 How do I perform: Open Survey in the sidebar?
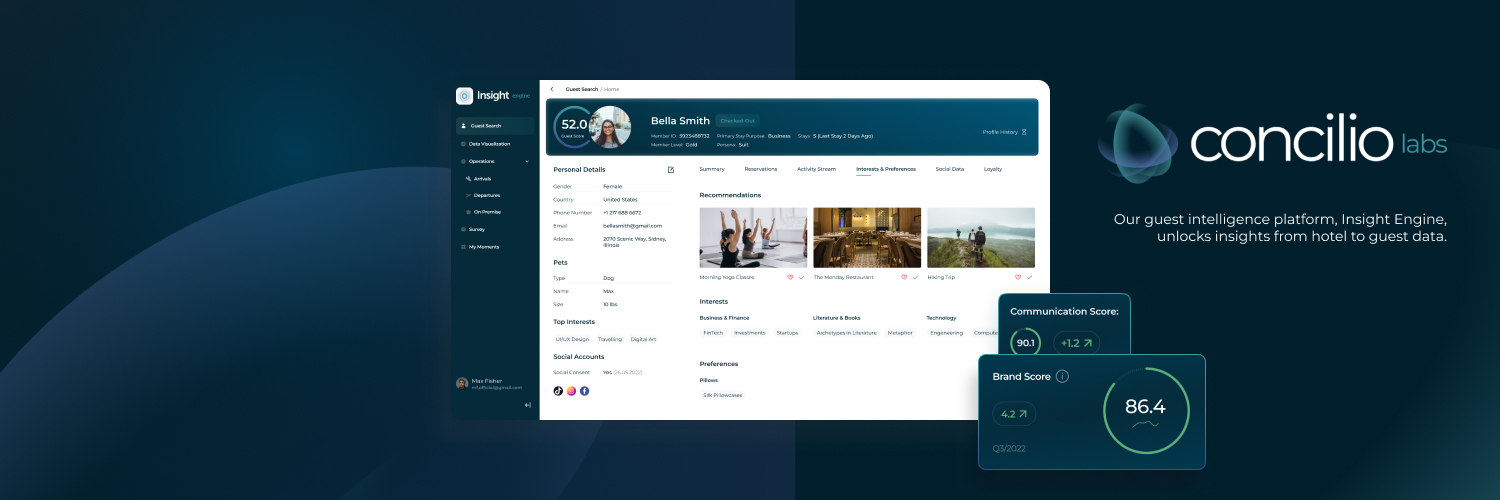point(476,229)
